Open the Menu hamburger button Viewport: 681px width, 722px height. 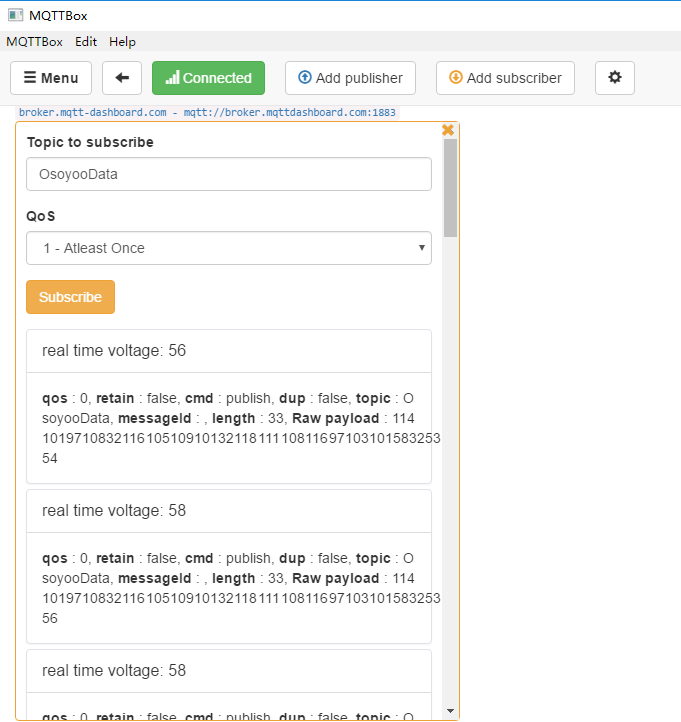coord(51,78)
